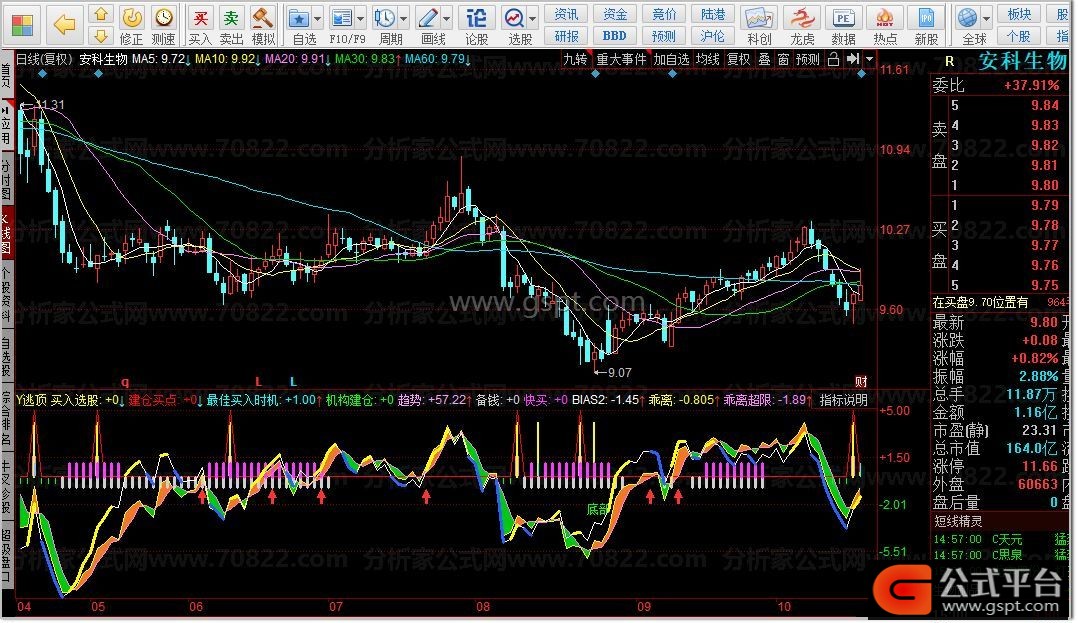Click the 安科生物 stock title in quote panel

click(1022, 61)
